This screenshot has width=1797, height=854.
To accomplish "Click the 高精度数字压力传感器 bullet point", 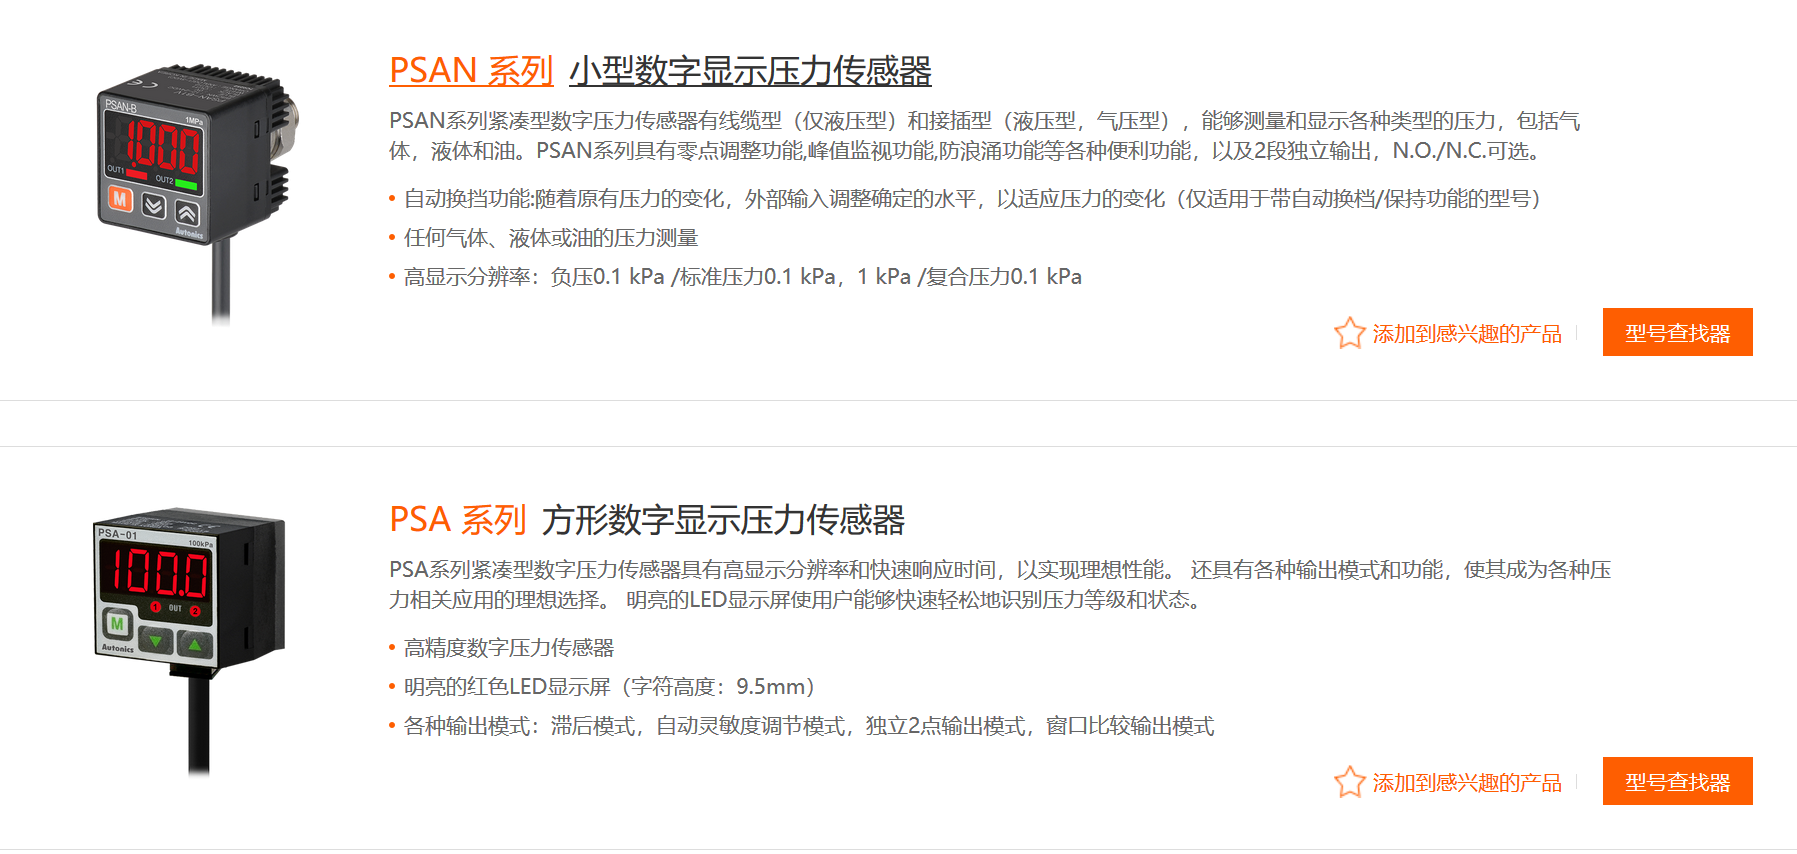I will click(509, 648).
